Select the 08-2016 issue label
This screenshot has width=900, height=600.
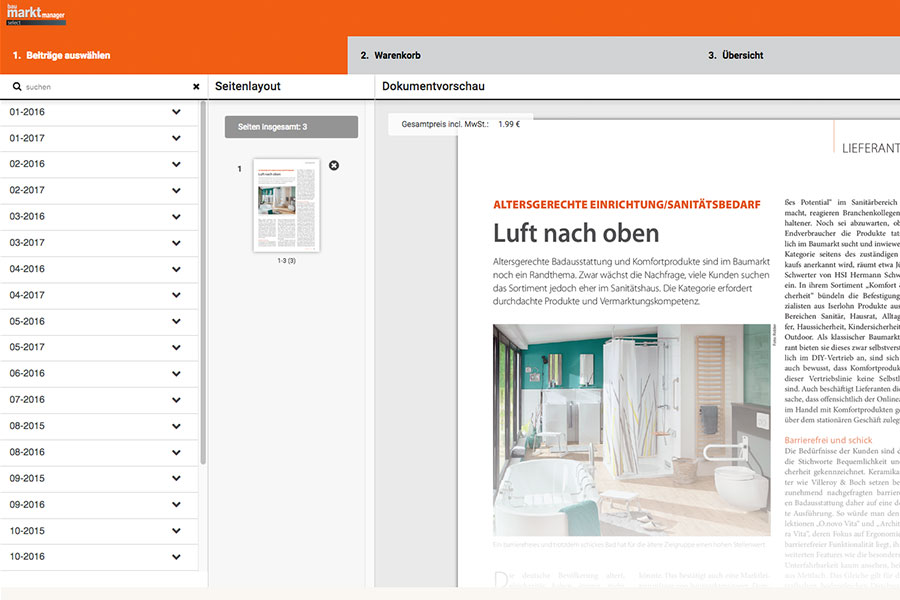point(27,452)
